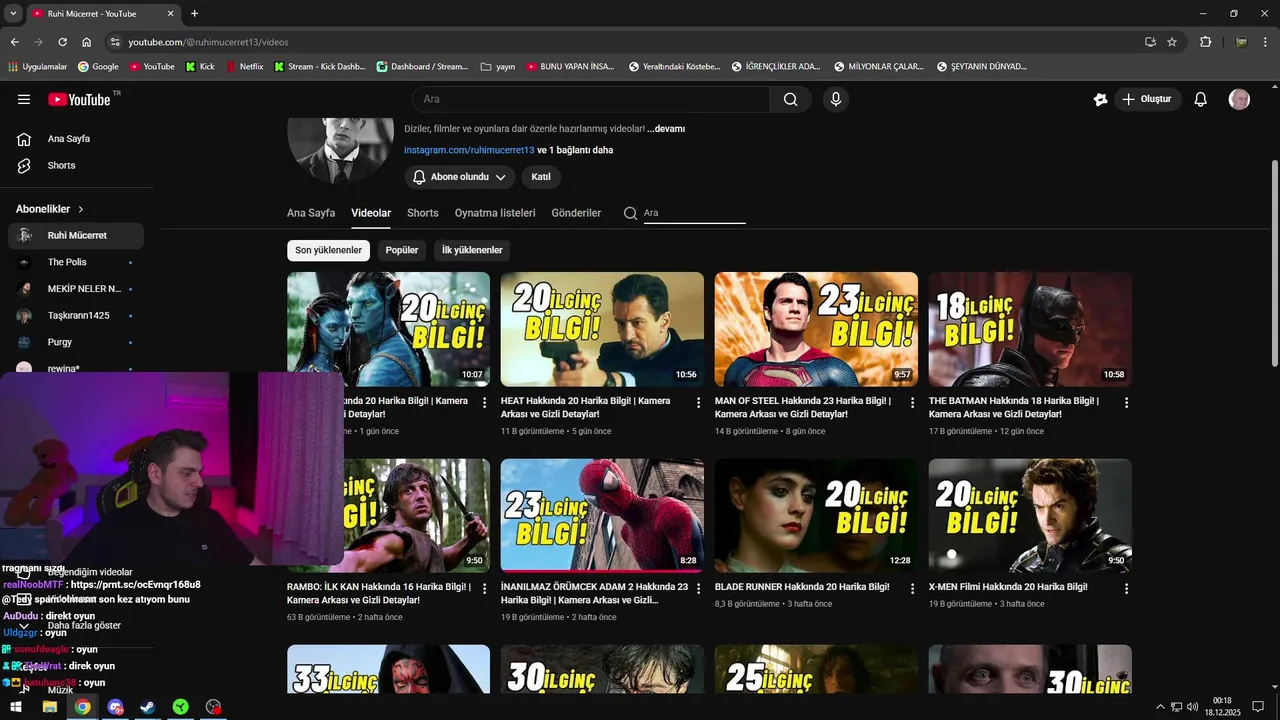Open File Explorer from the taskbar
Image resolution: width=1280 pixels, height=720 pixels.
[49, 707]
